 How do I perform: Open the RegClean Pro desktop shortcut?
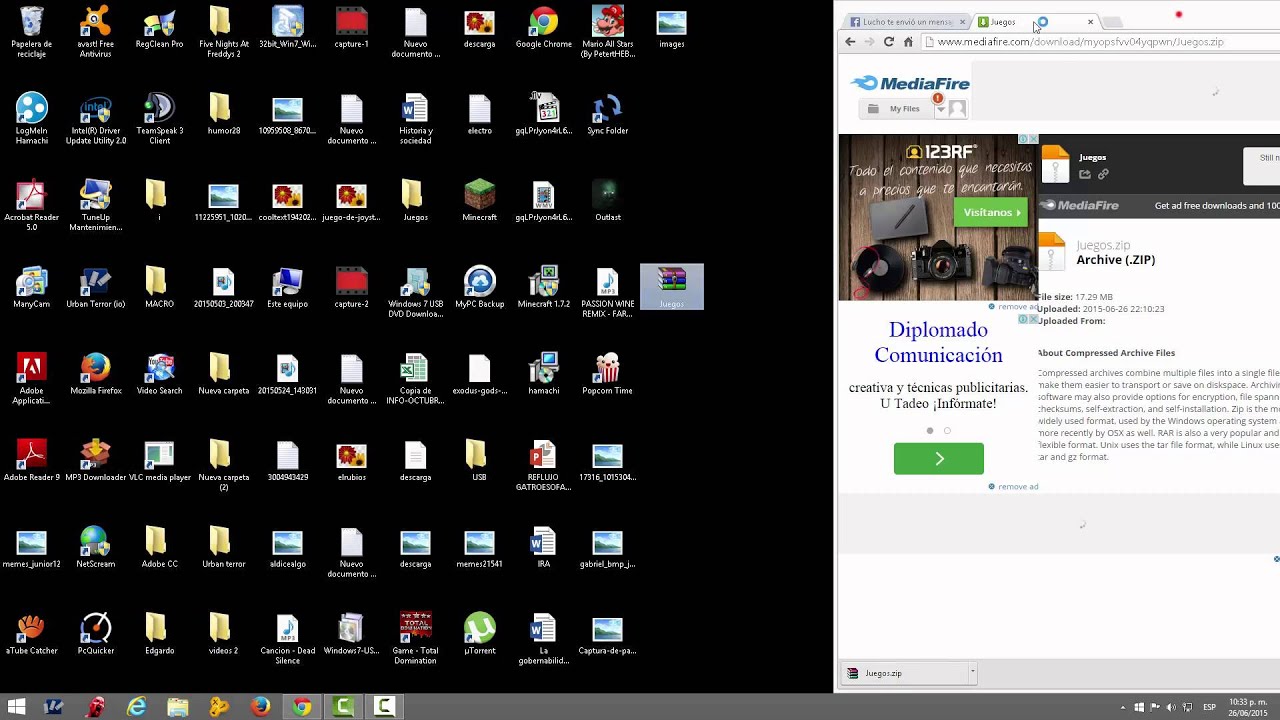pos(159,27)
